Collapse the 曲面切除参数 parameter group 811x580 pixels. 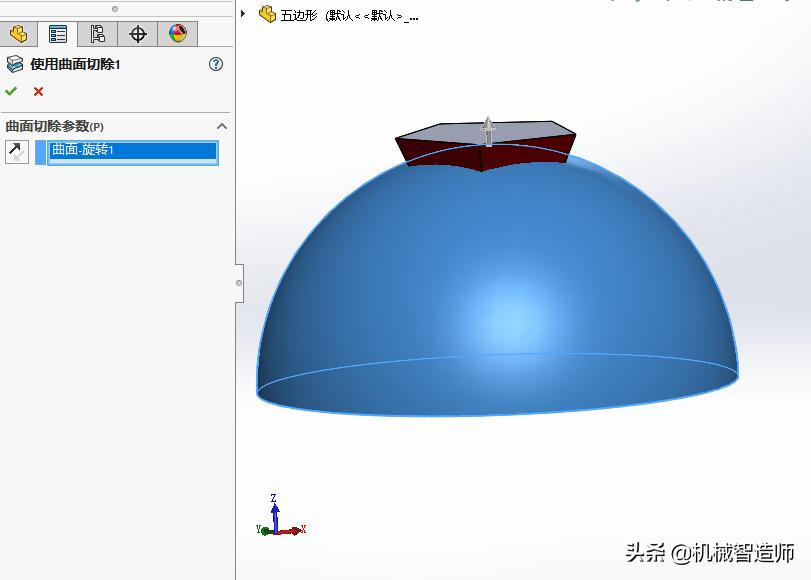coord(222,127)
